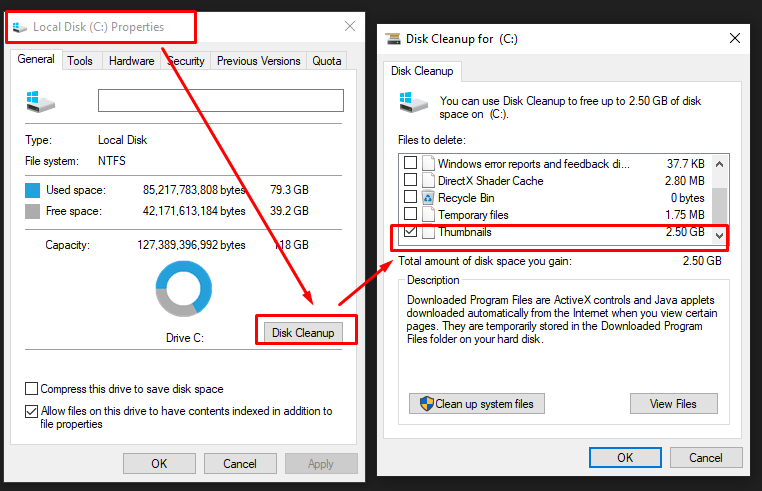Disable Allow files to have contents indexed
This screenshot has width=762, height=491.
coord(32,411)
